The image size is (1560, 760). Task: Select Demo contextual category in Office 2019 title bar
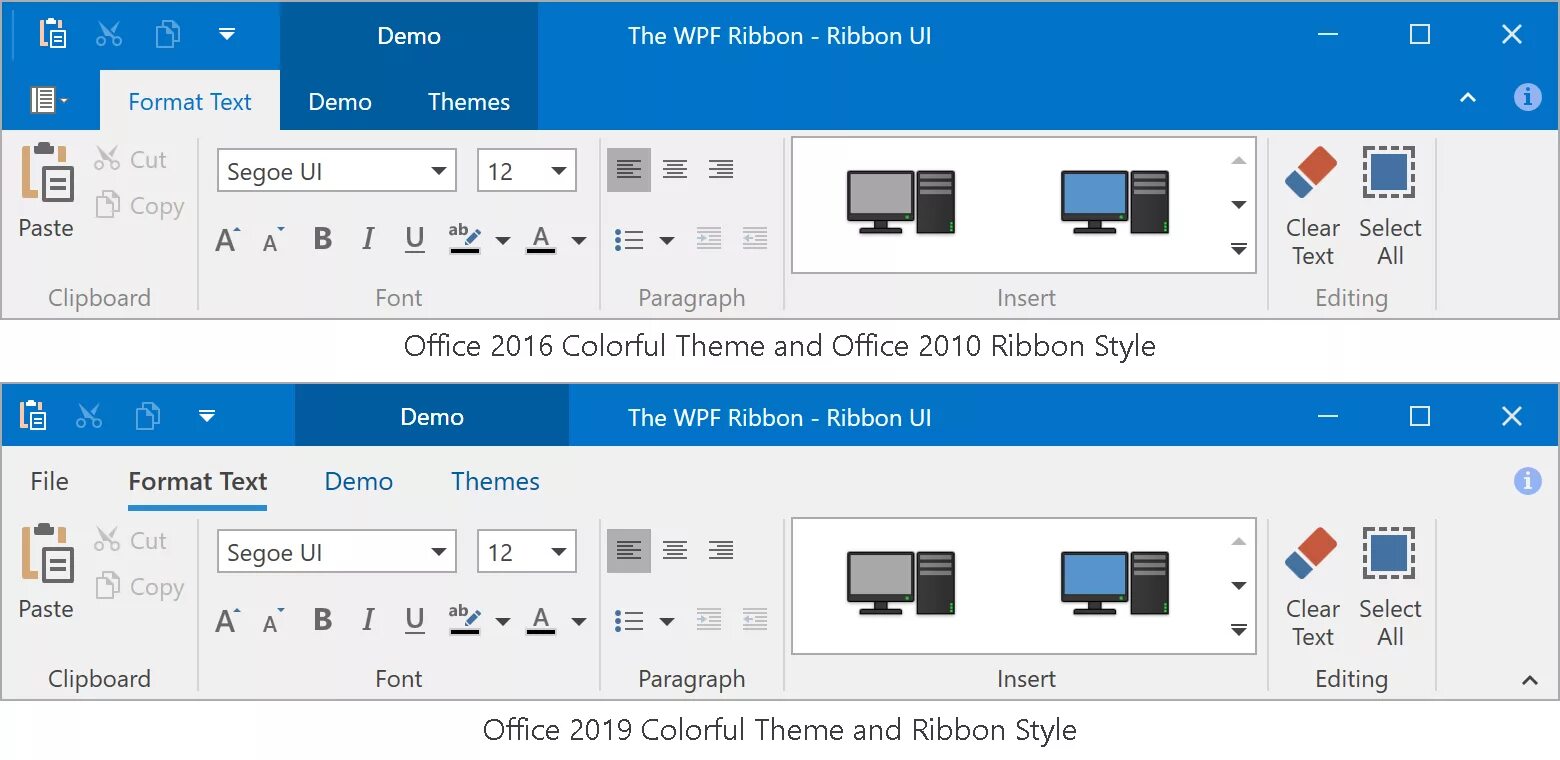(x=432, y=416)
